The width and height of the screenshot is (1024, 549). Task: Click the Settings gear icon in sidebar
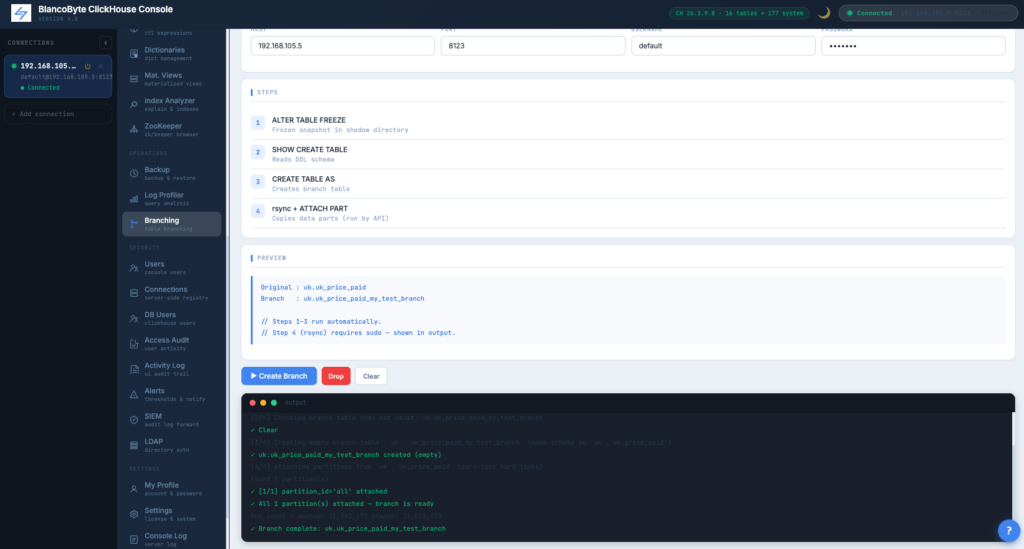click(134, 514)
